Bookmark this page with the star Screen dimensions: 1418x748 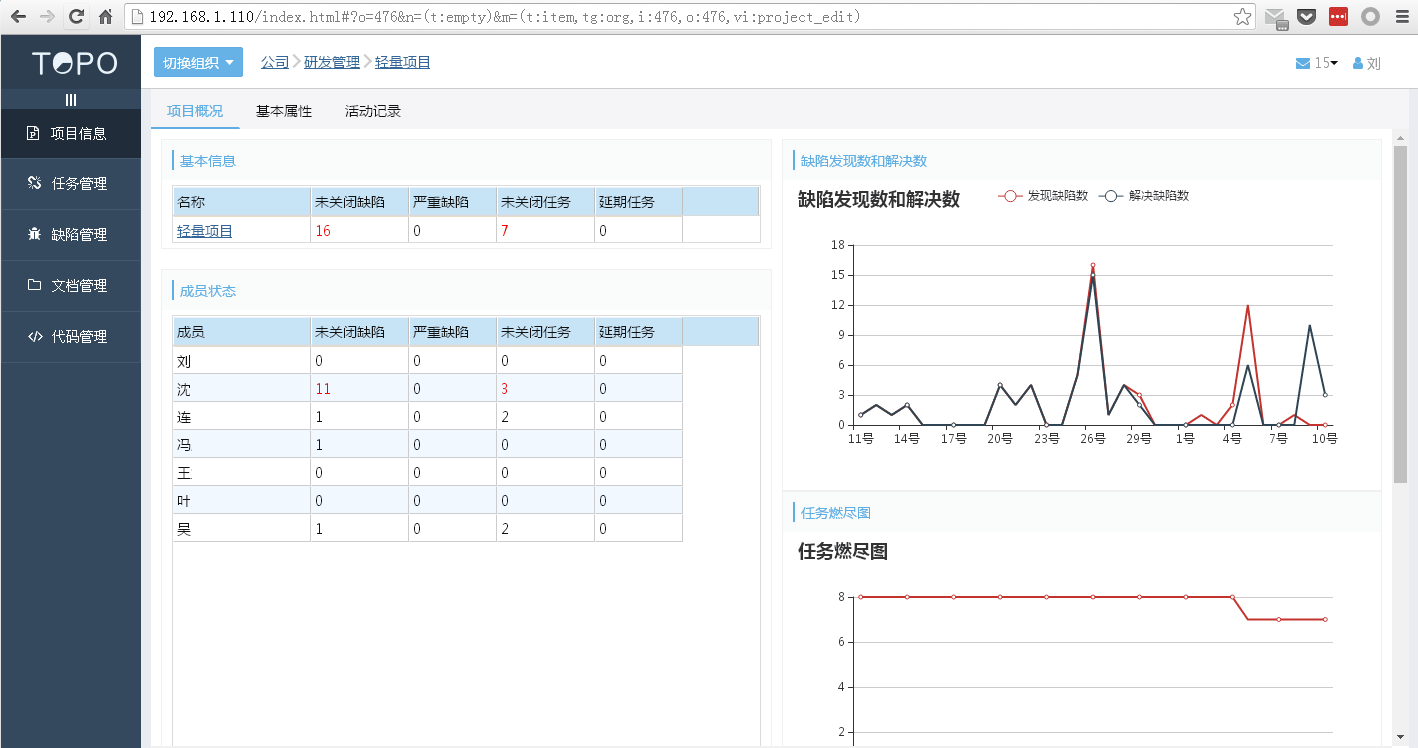pos(1241,16)
